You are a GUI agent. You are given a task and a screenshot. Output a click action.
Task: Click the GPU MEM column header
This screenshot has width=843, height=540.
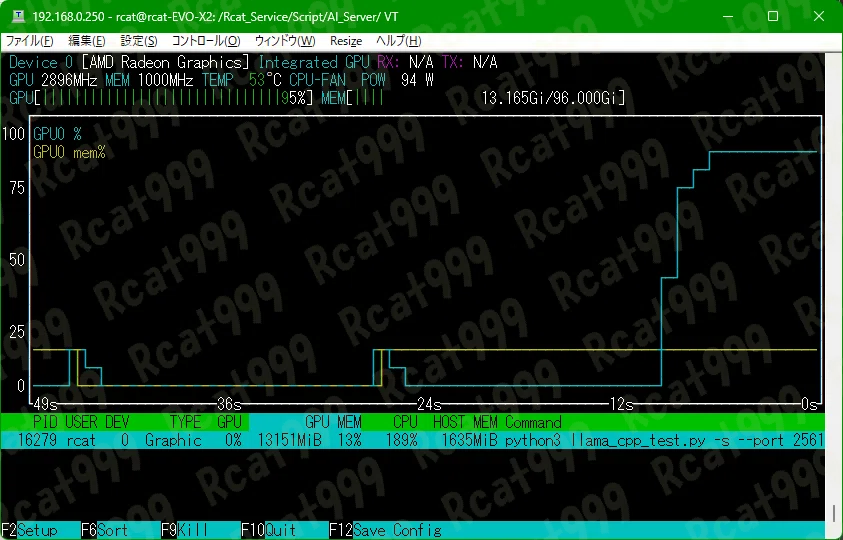(333, 422)
